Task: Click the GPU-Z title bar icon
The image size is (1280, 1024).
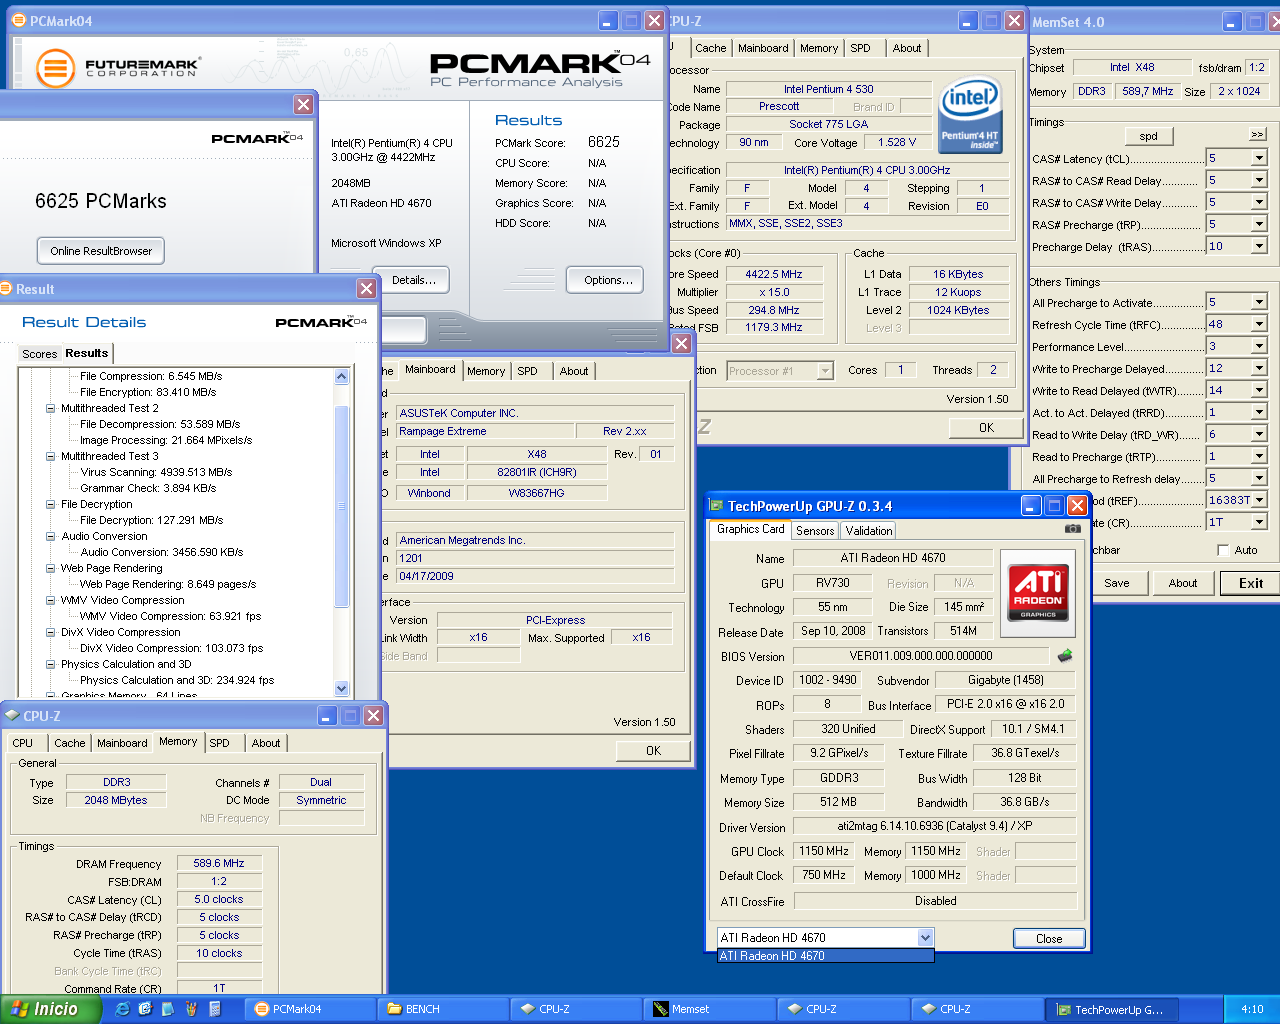Action: [716, 505]
